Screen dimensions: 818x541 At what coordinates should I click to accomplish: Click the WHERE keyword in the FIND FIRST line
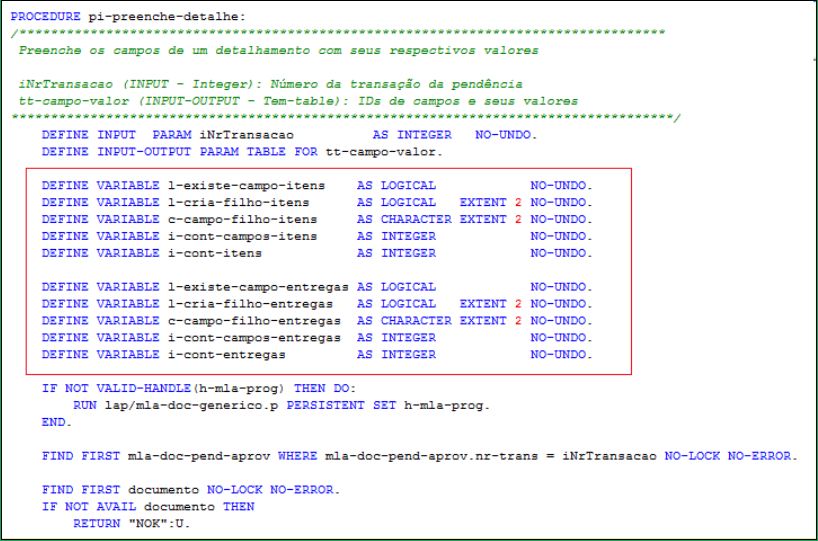click(297, 456)
